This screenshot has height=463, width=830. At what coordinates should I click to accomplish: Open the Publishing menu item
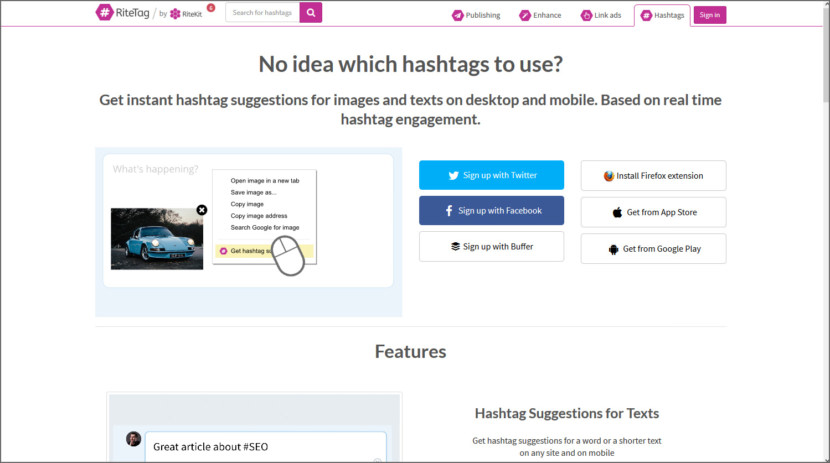476,15
